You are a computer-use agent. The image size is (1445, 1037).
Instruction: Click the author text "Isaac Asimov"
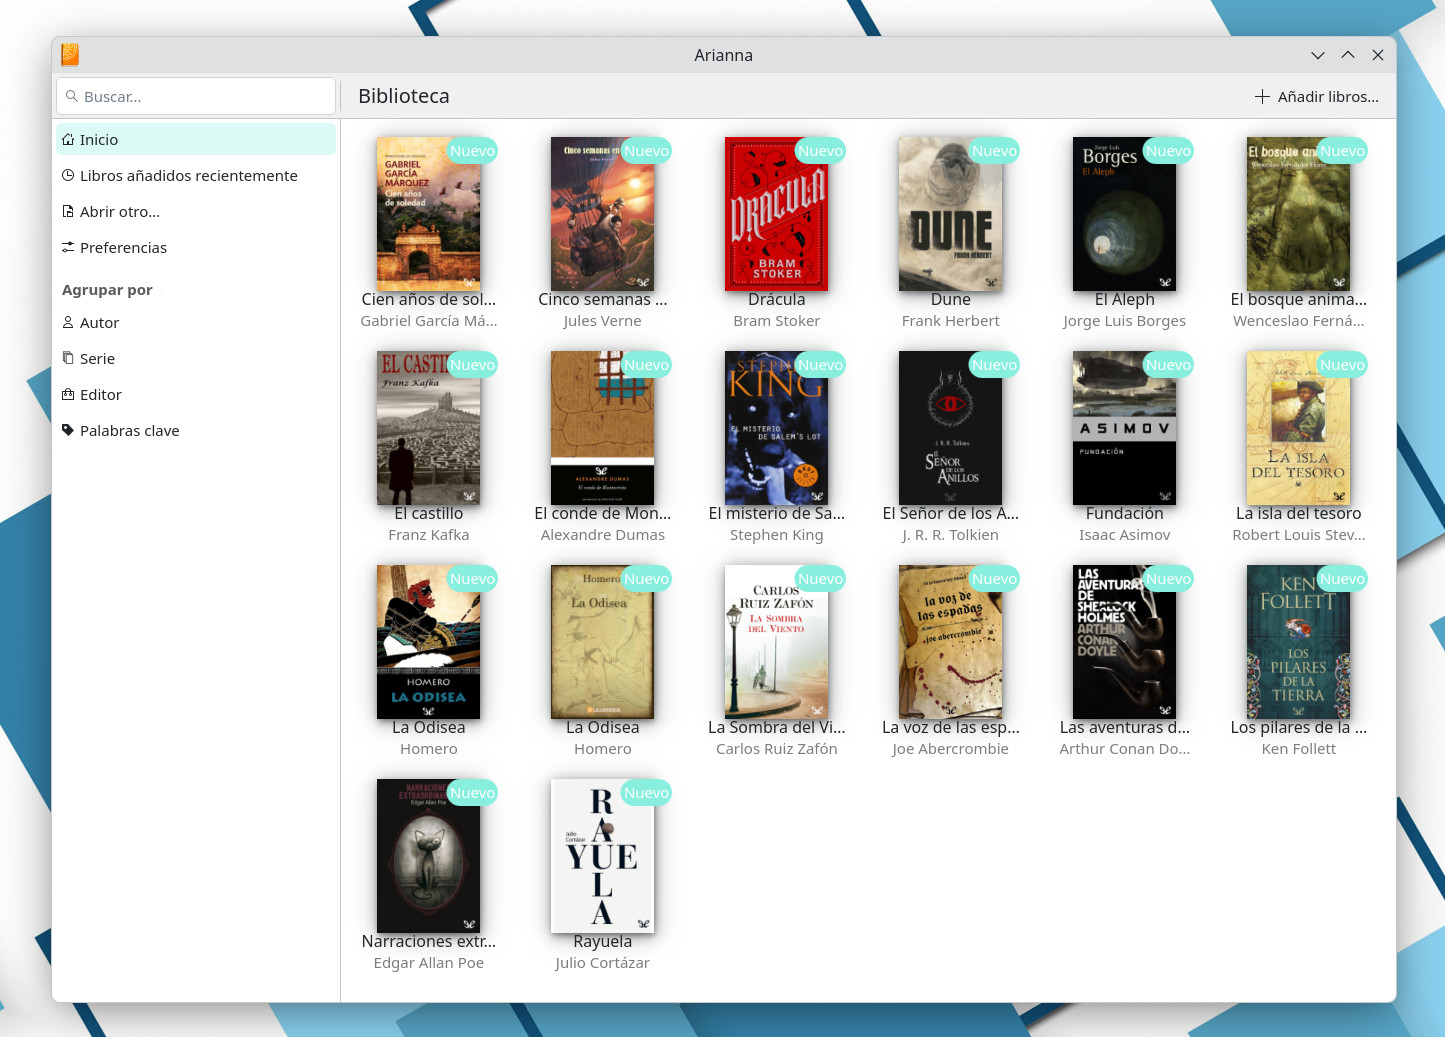1124,535
